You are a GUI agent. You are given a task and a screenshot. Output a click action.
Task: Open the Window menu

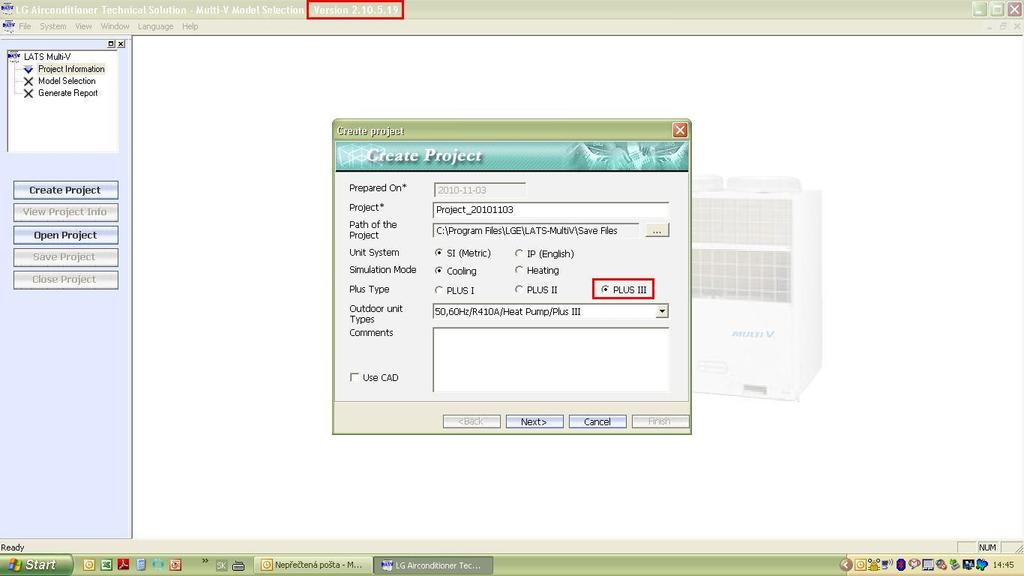click(115, 26)
